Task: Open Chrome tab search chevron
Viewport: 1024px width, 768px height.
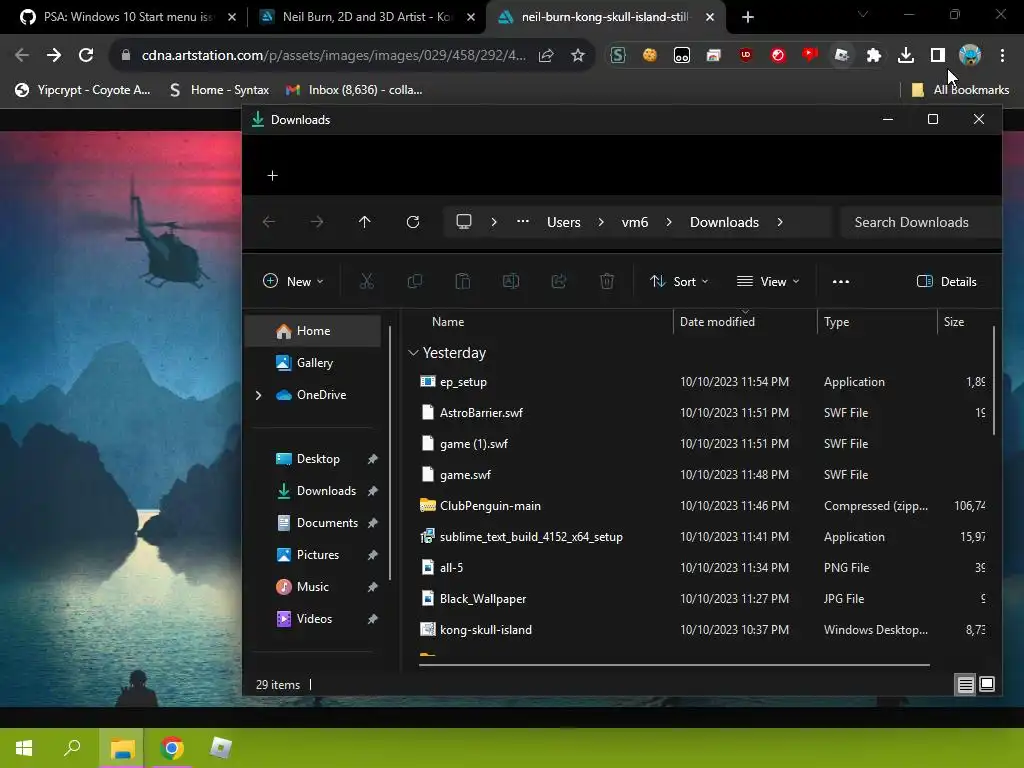Action: point(863,14)
